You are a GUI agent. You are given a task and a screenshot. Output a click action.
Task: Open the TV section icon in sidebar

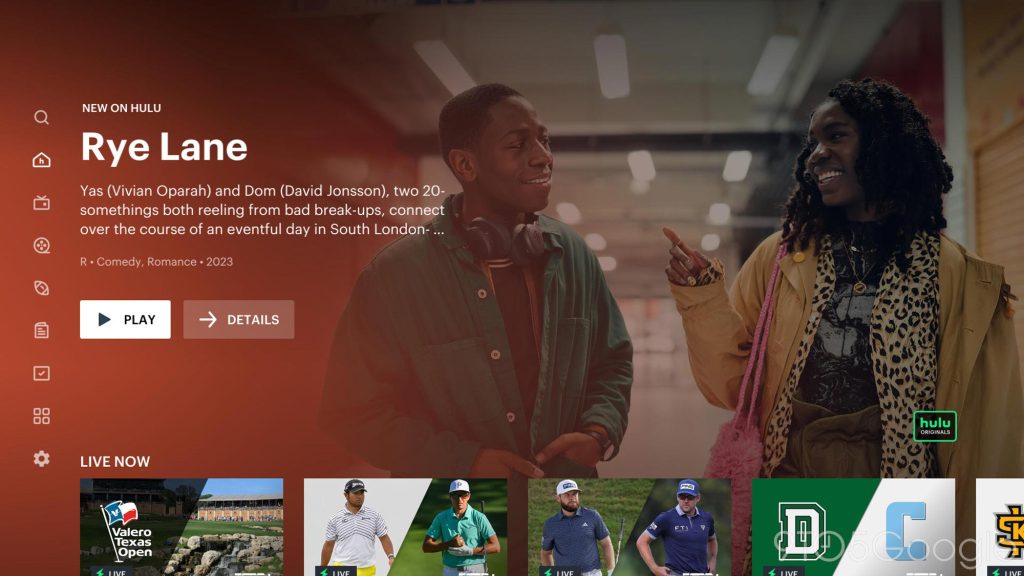tap(41, 203)
